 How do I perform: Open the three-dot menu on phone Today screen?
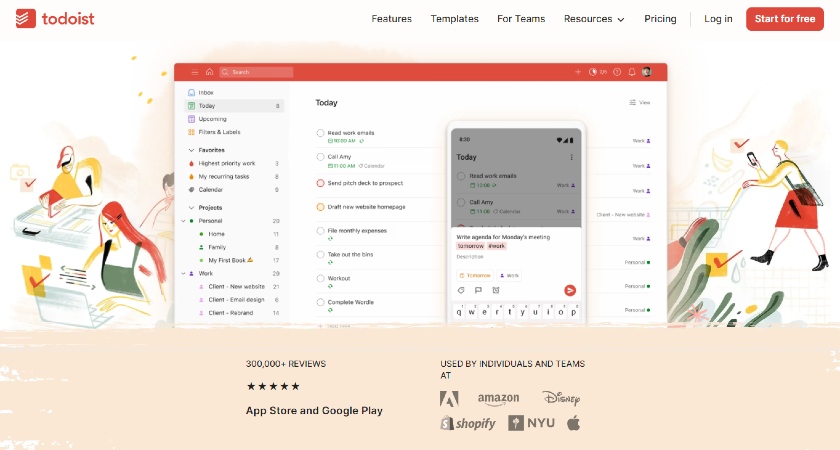pos(572,157)
